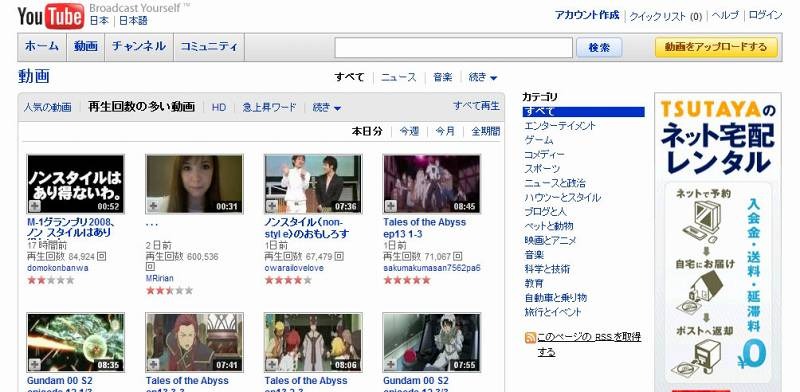
Task: Open the クイックリスト (0) link
Action: point(666,16)
